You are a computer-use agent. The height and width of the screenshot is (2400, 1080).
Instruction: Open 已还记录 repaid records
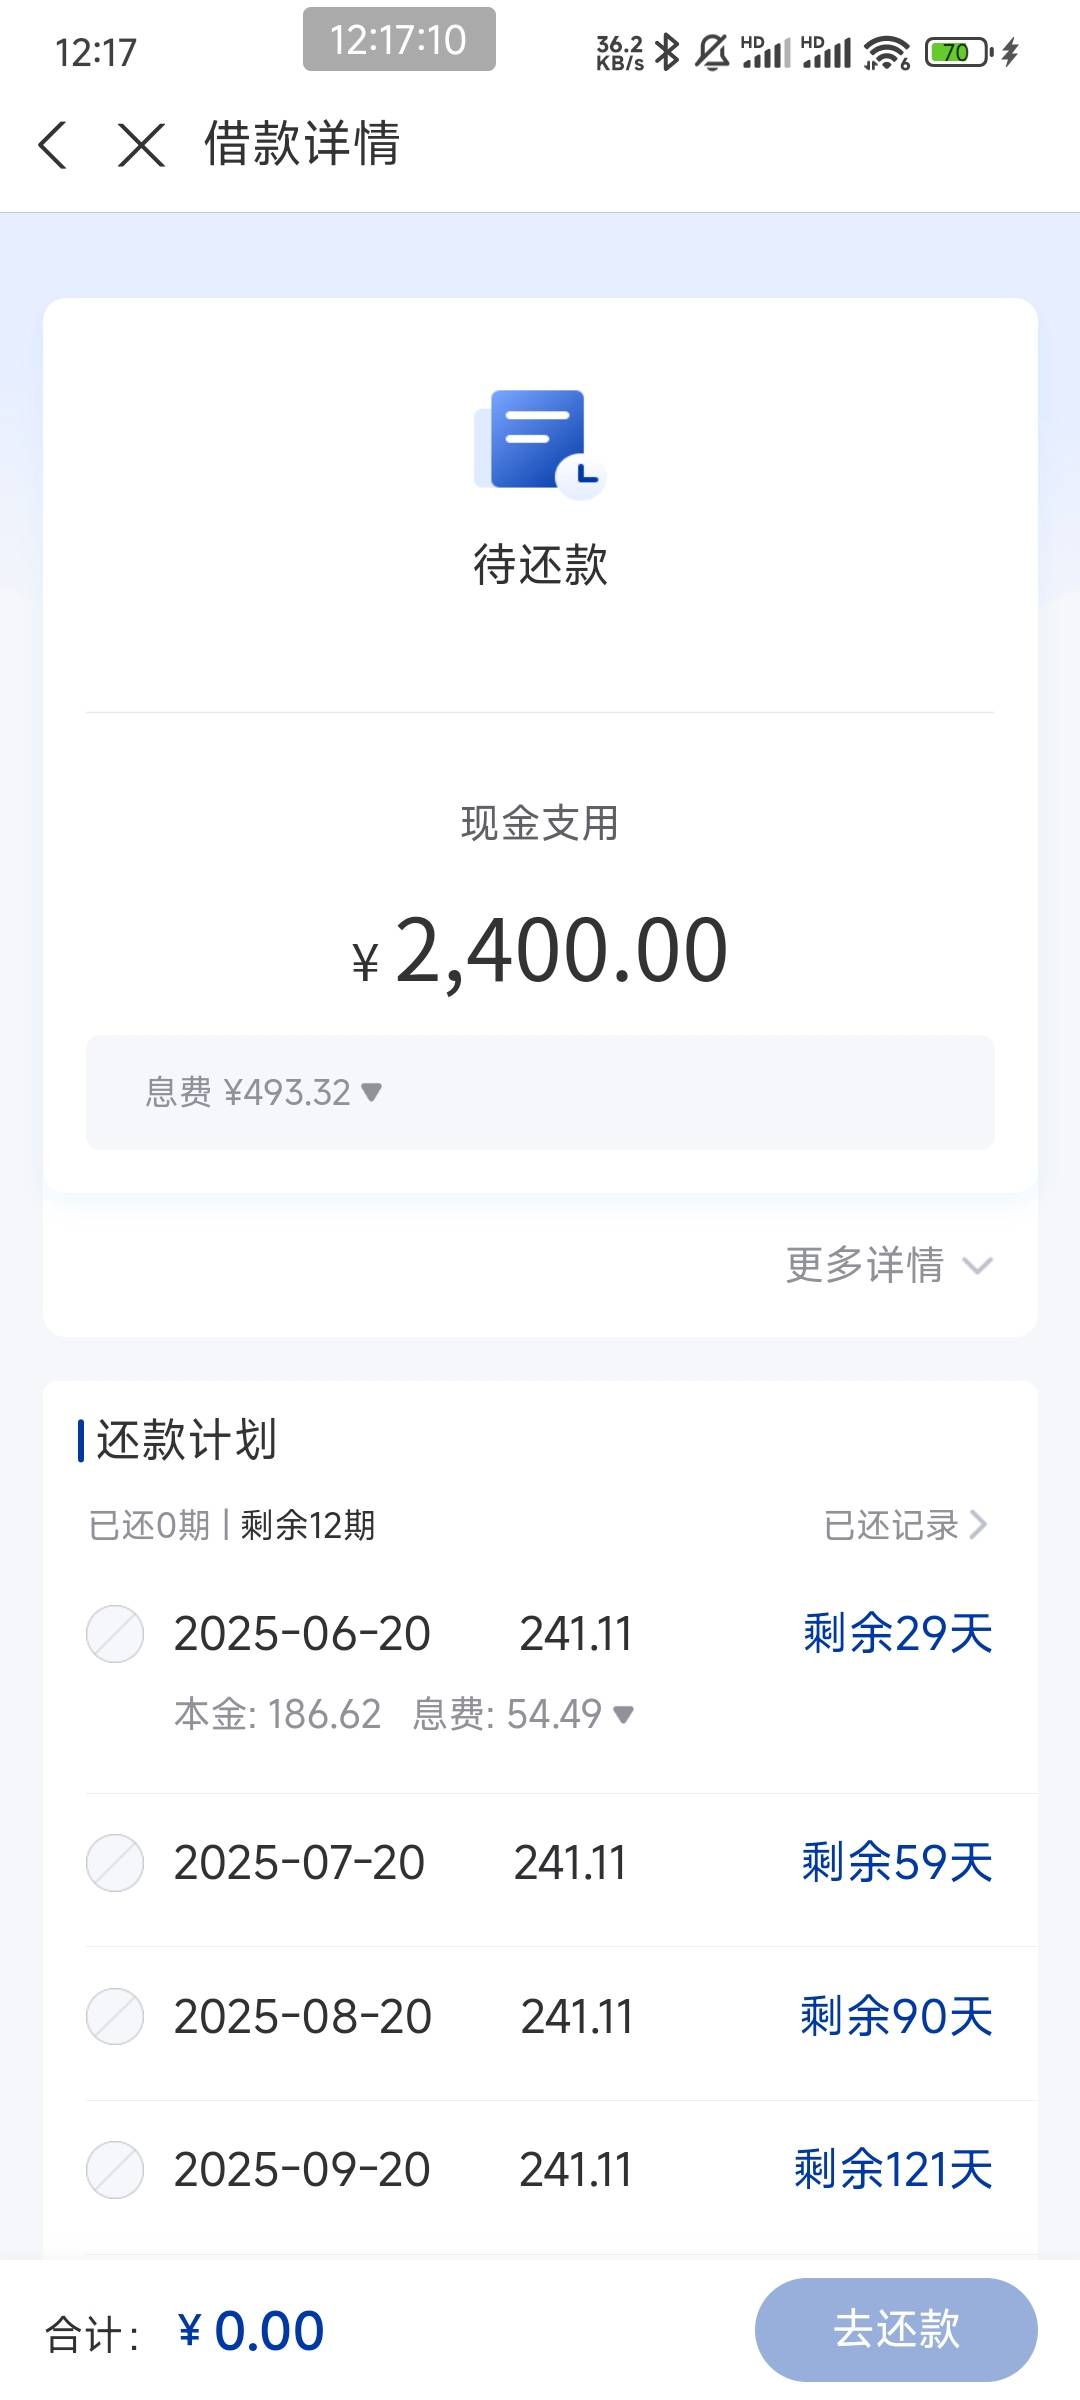point(906,1525)
